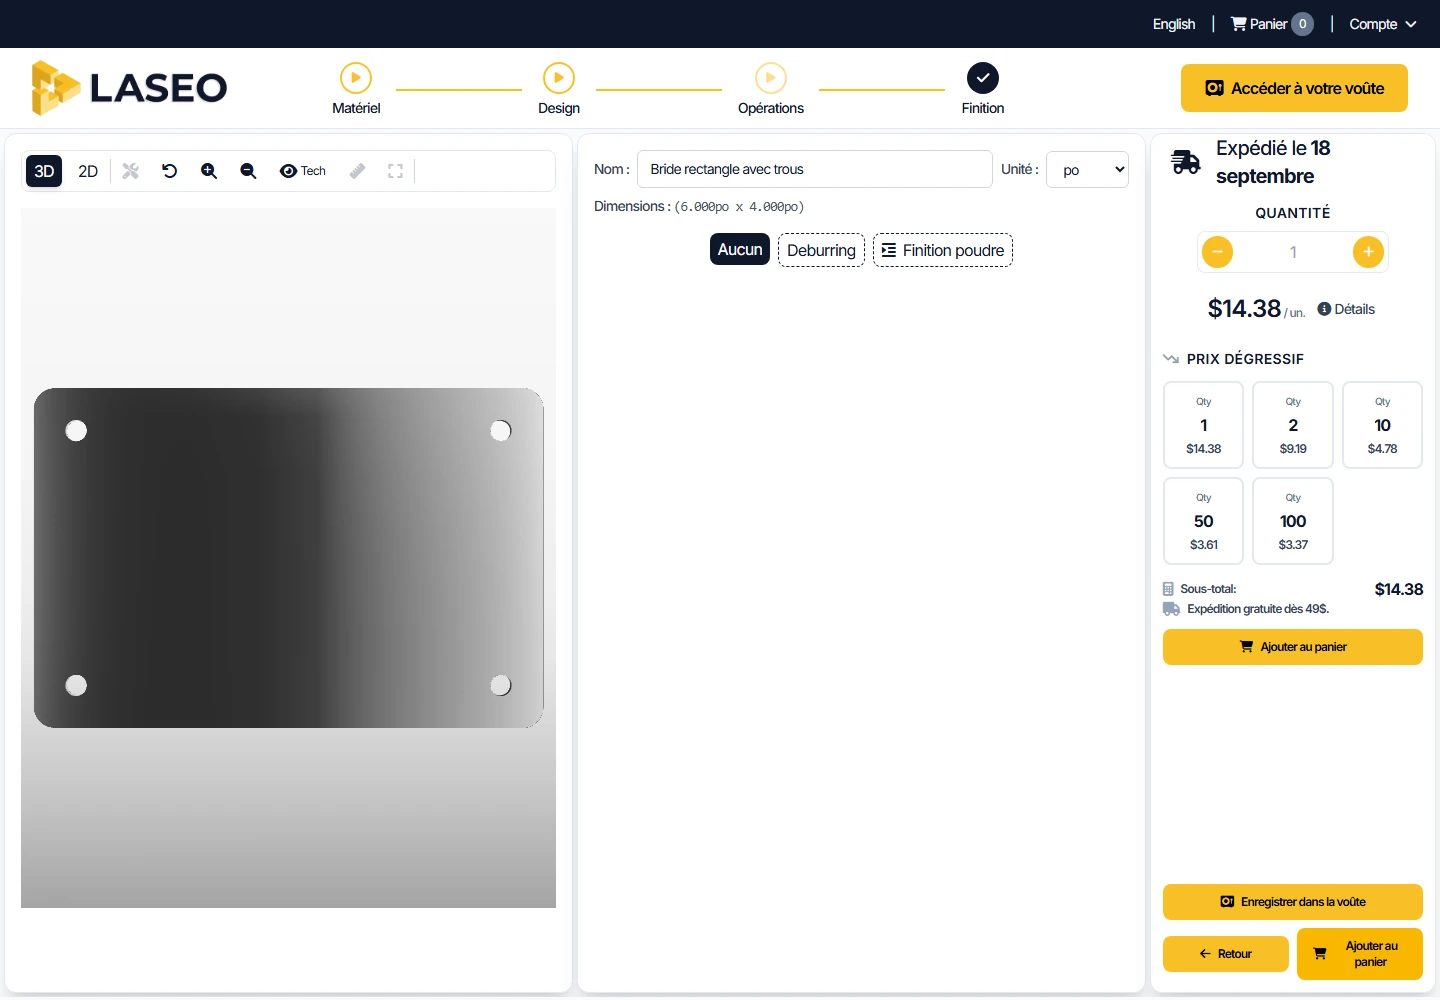Click the 3D part preview
The width and height of the screenshot is (1440, 1000).
(288, 558)
